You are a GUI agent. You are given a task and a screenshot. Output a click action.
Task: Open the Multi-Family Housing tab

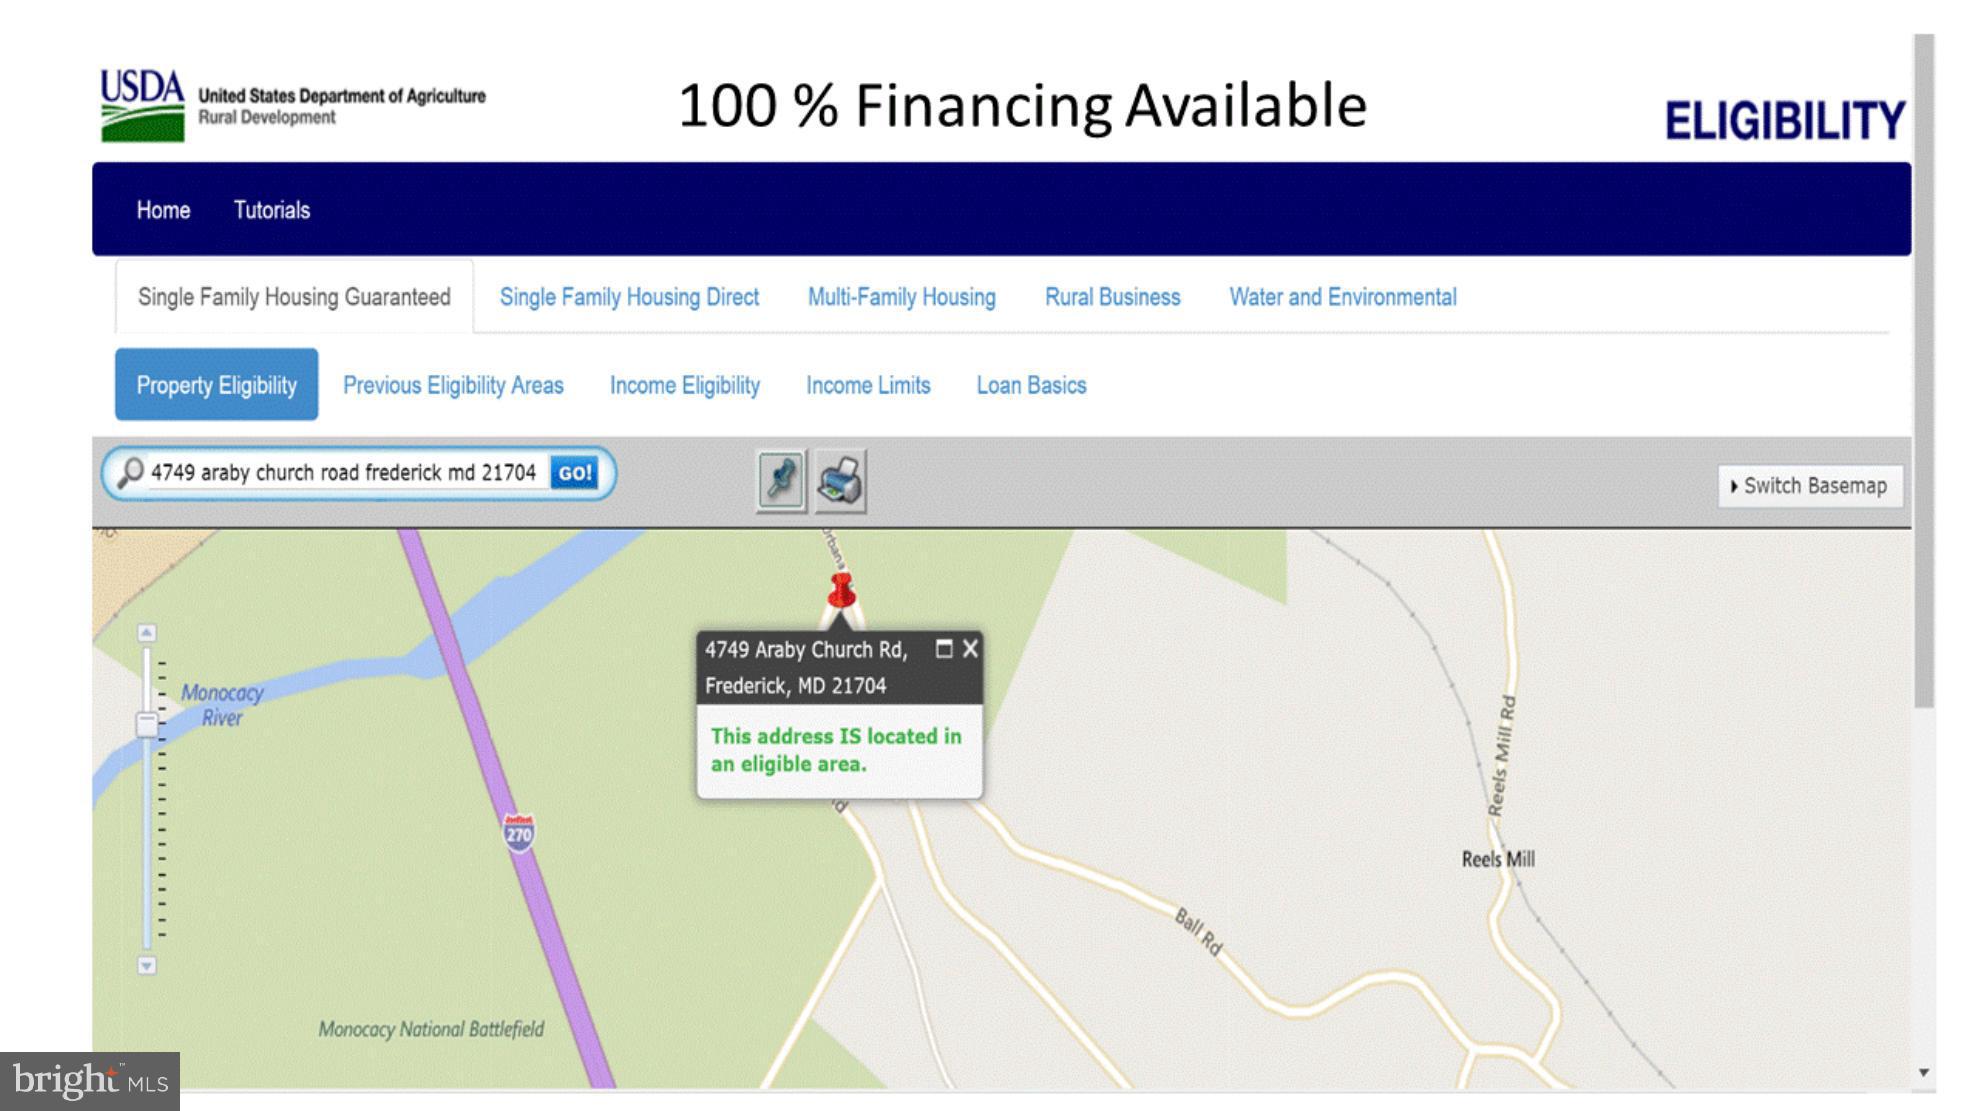(902, 297)
